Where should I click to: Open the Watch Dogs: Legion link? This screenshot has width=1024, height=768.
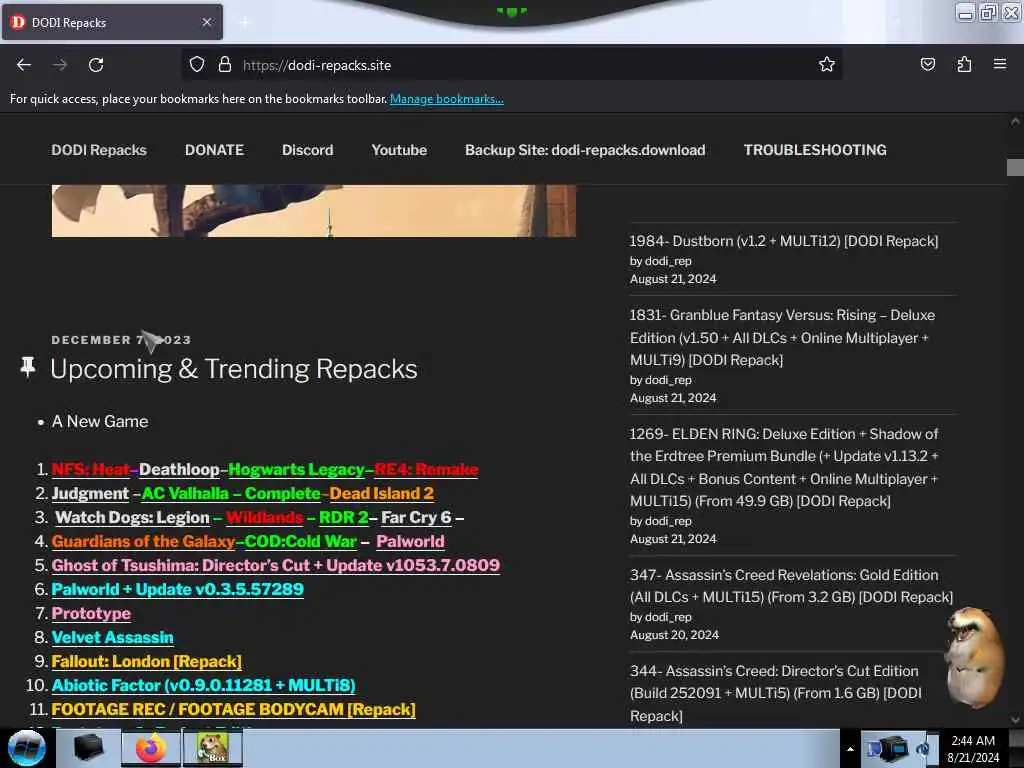point(133,518)
